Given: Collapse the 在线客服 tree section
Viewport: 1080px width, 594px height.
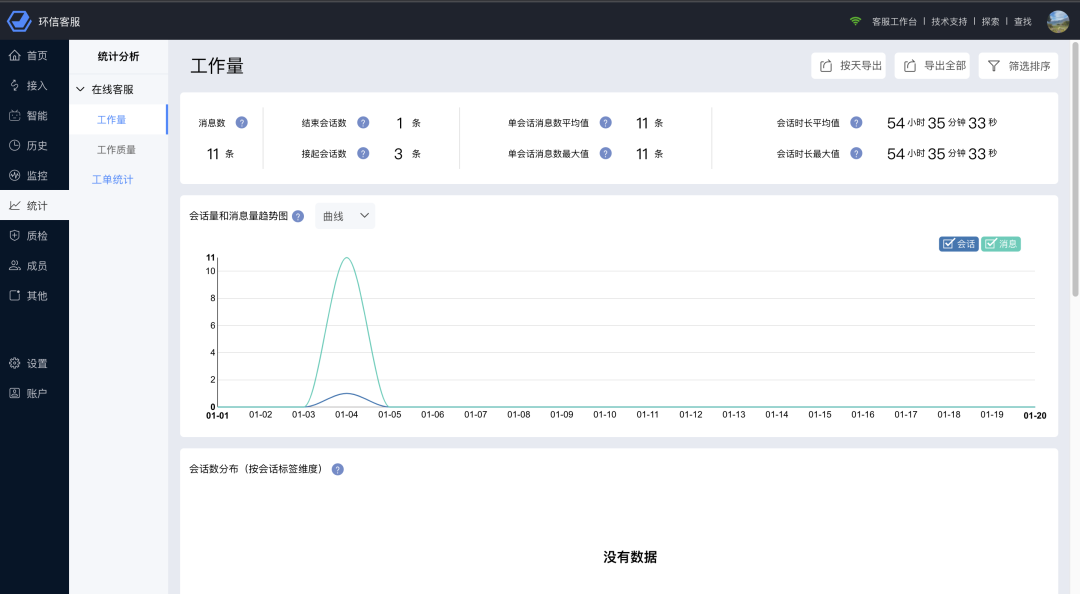Looking at the screenshot, I should click(81, 89).
